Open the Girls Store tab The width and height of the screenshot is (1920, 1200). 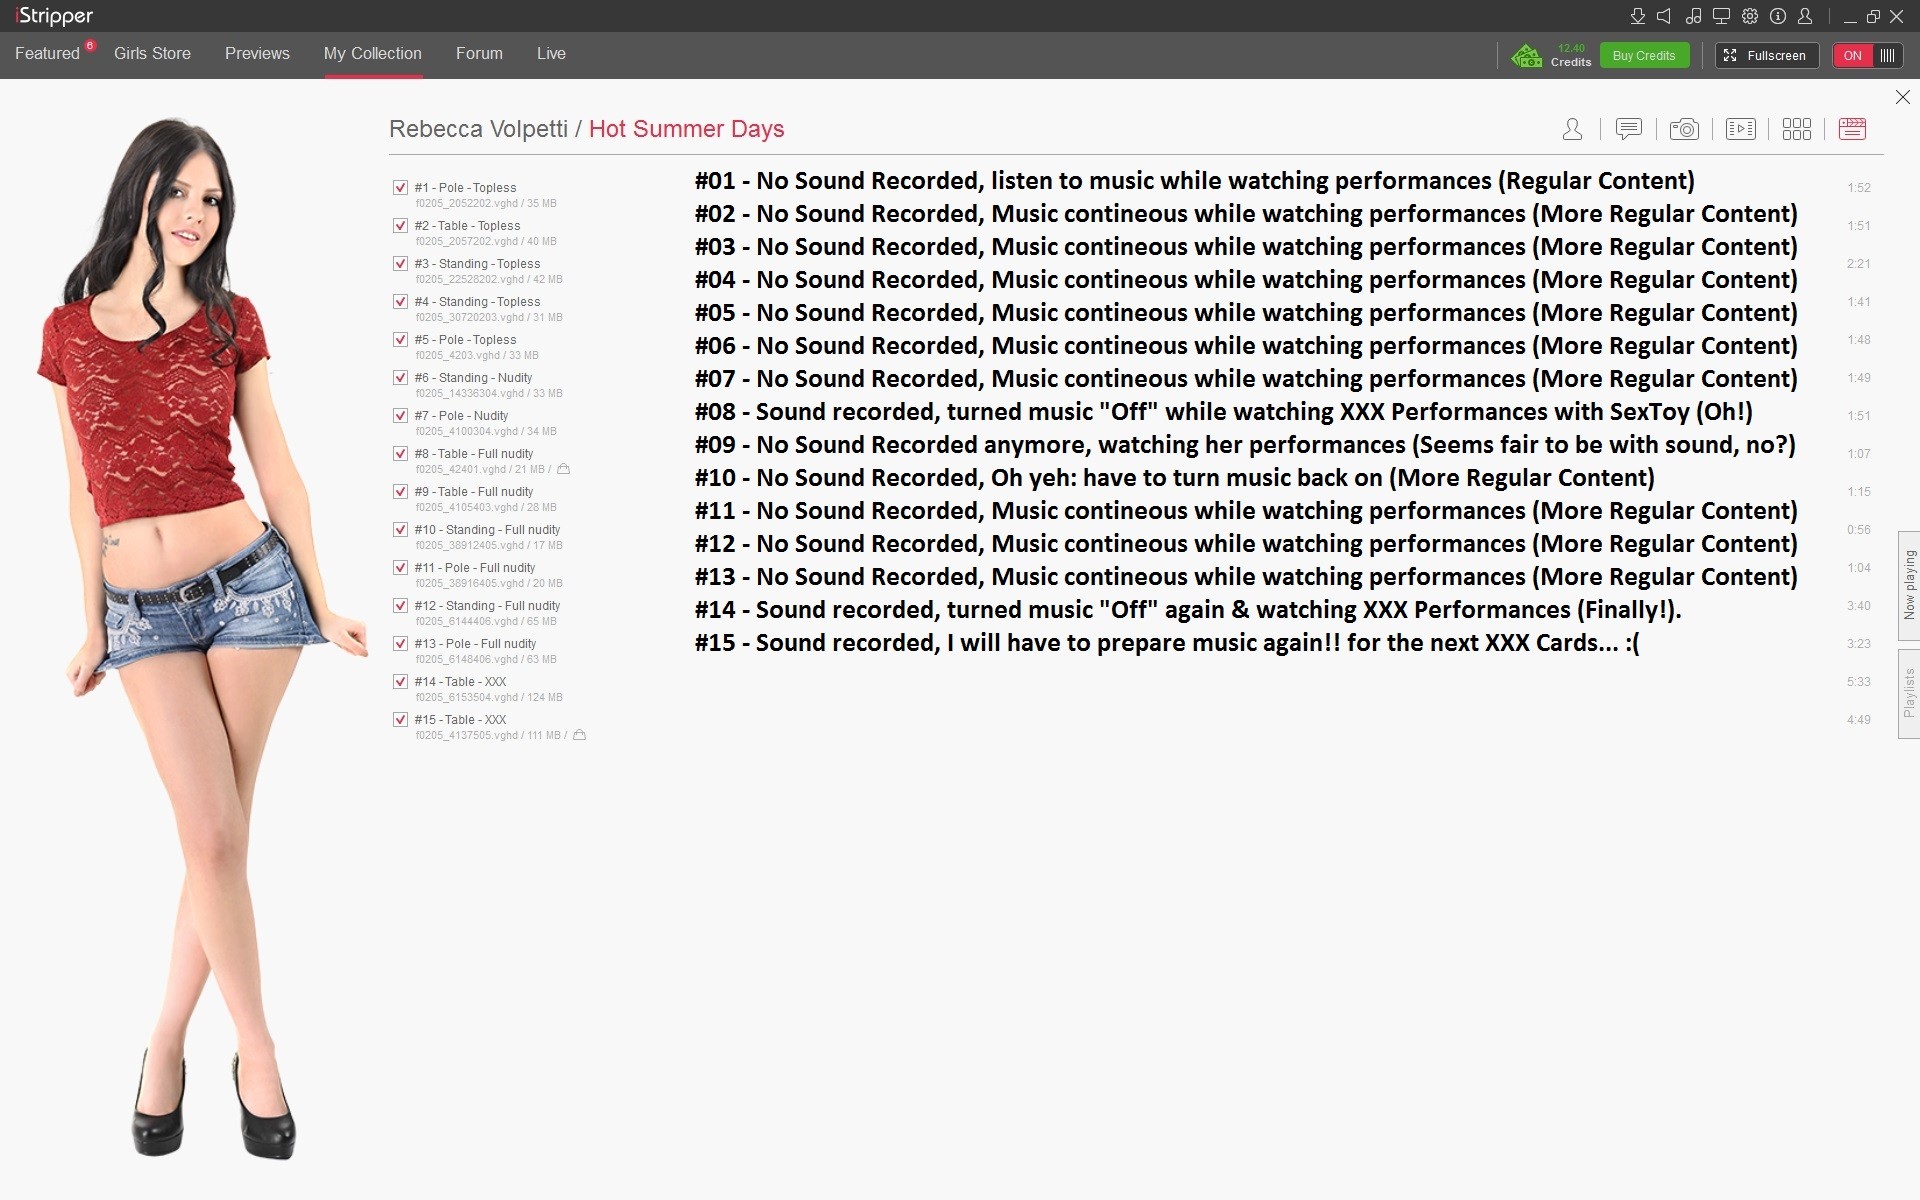(152, 53)
